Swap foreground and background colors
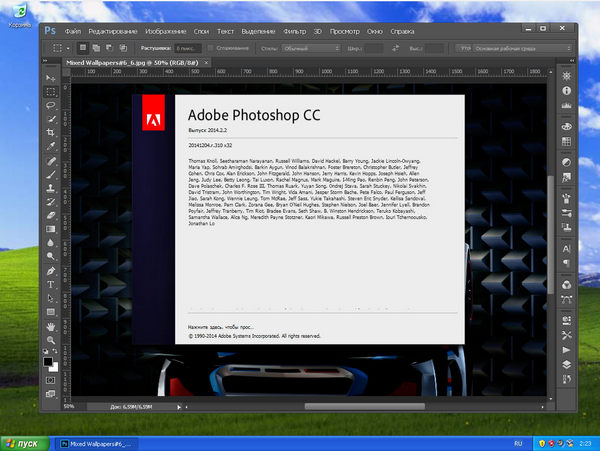This screenshot has height=451, width=600. point(56,353)
